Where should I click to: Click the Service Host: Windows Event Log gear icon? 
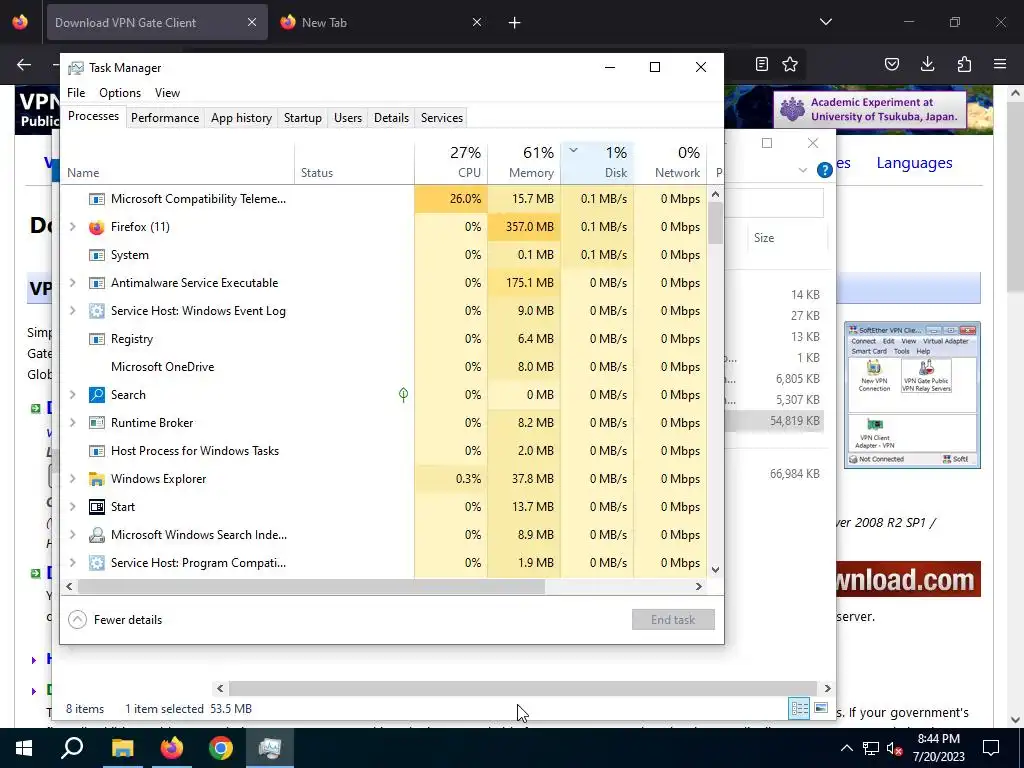point(97,312)
